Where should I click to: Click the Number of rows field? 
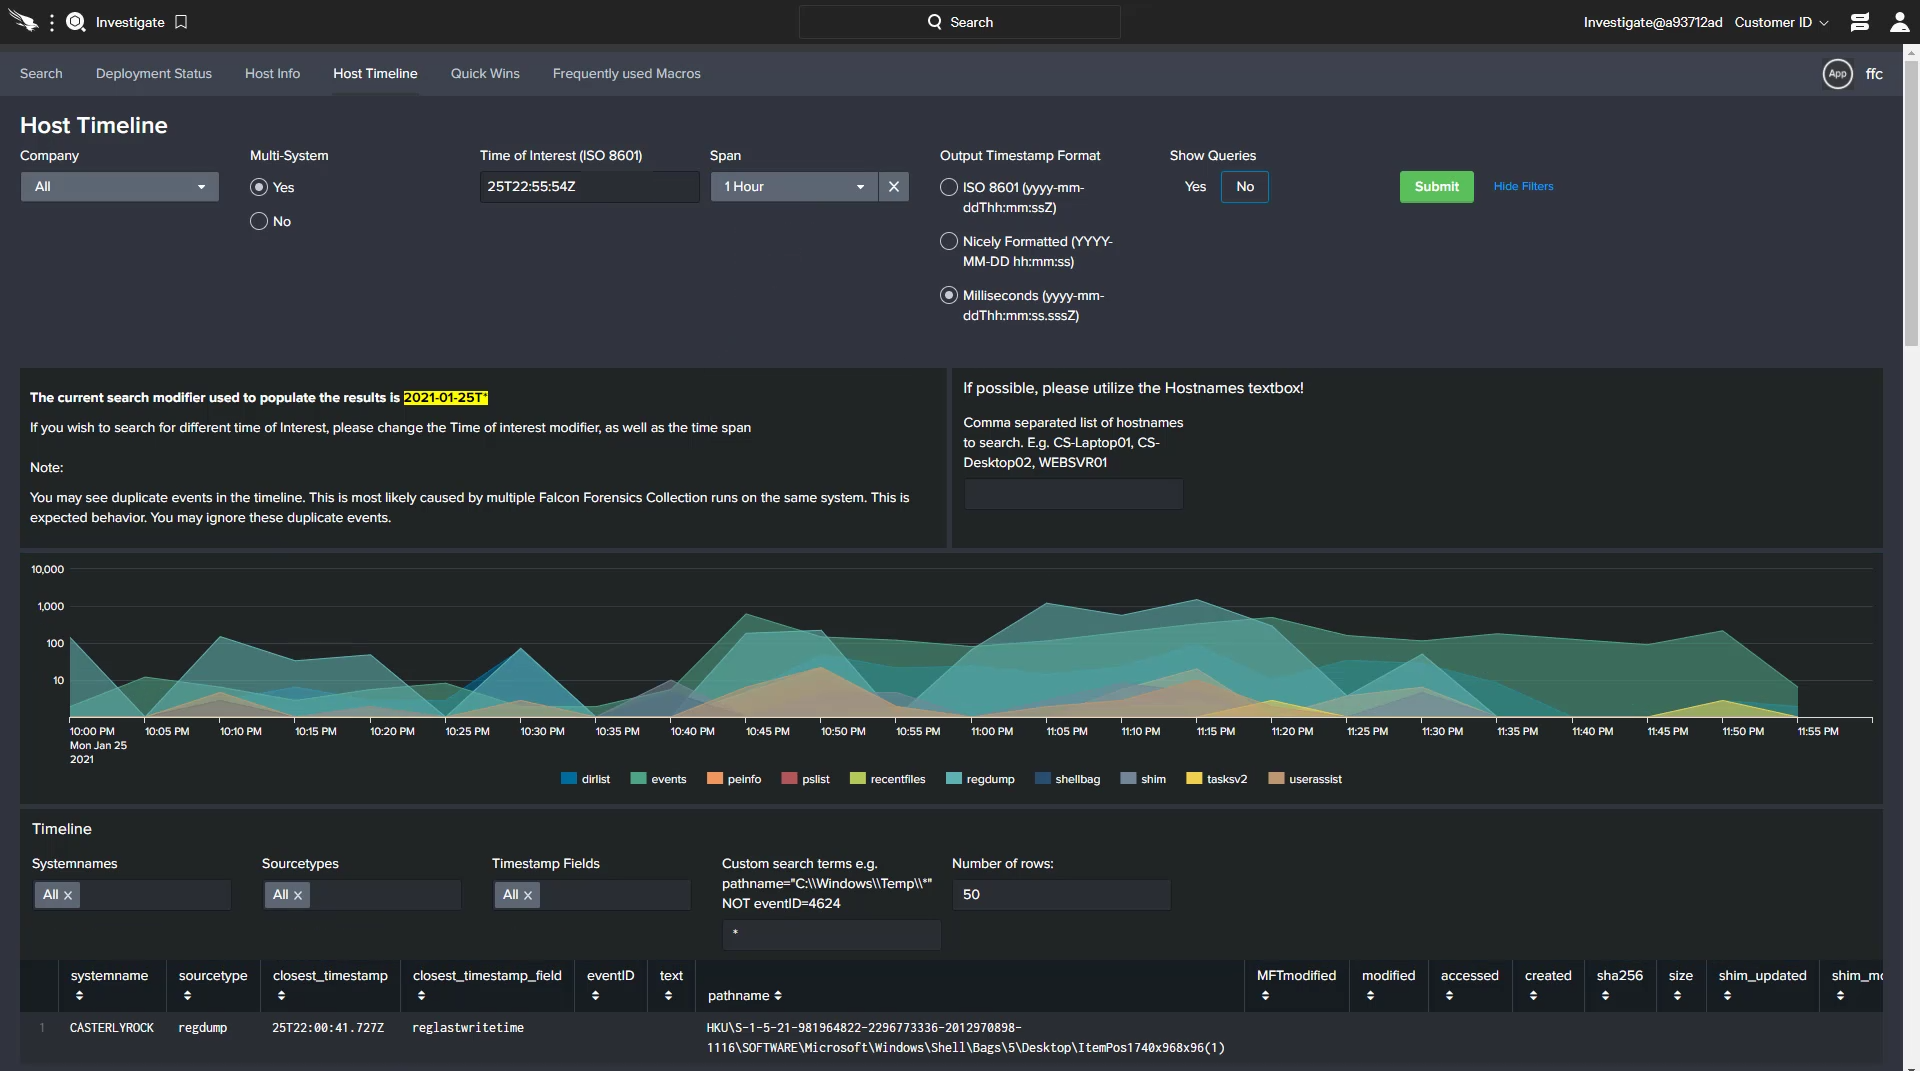[x=1061, y=895]
